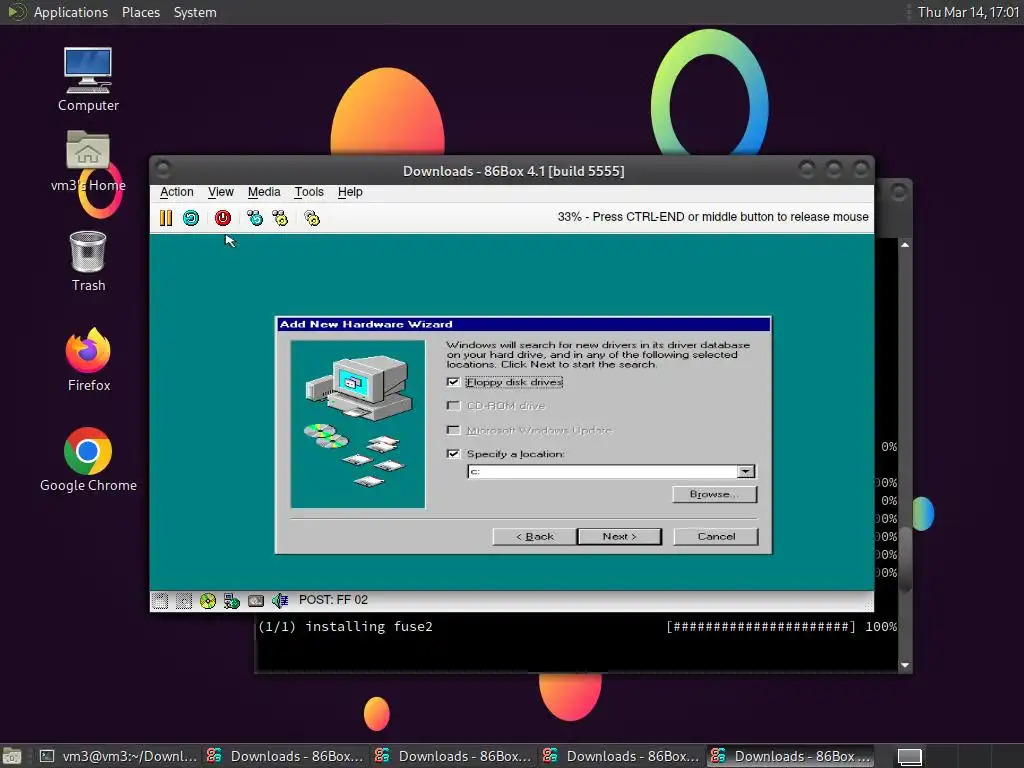Click the location path input field
This screenshot has height=768, width=1024.
603,472
